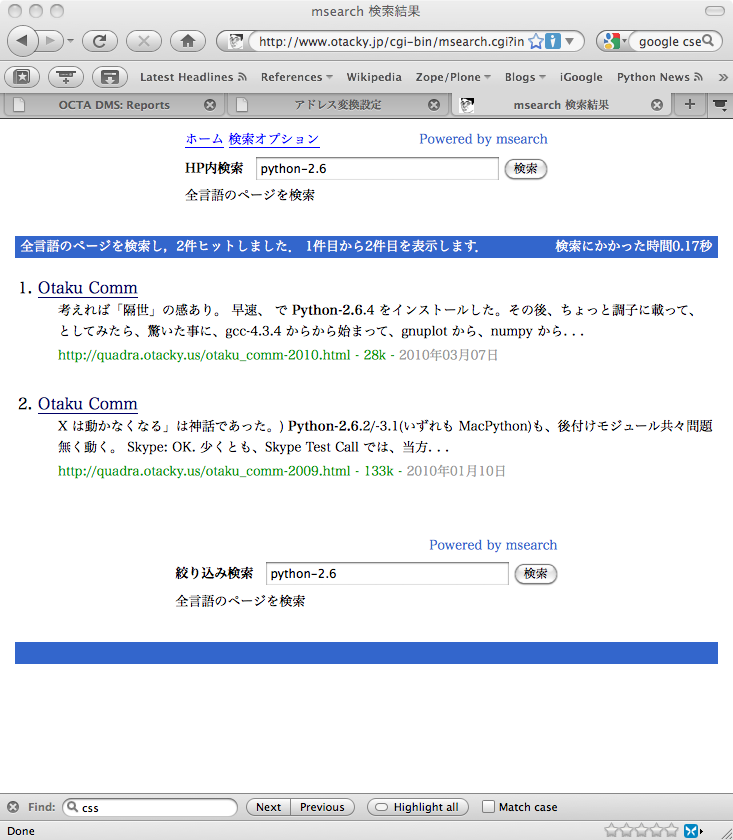This screenshot has width=733, height=840.
Task: Enable the Match case checkbox
Action: point(488,807)
